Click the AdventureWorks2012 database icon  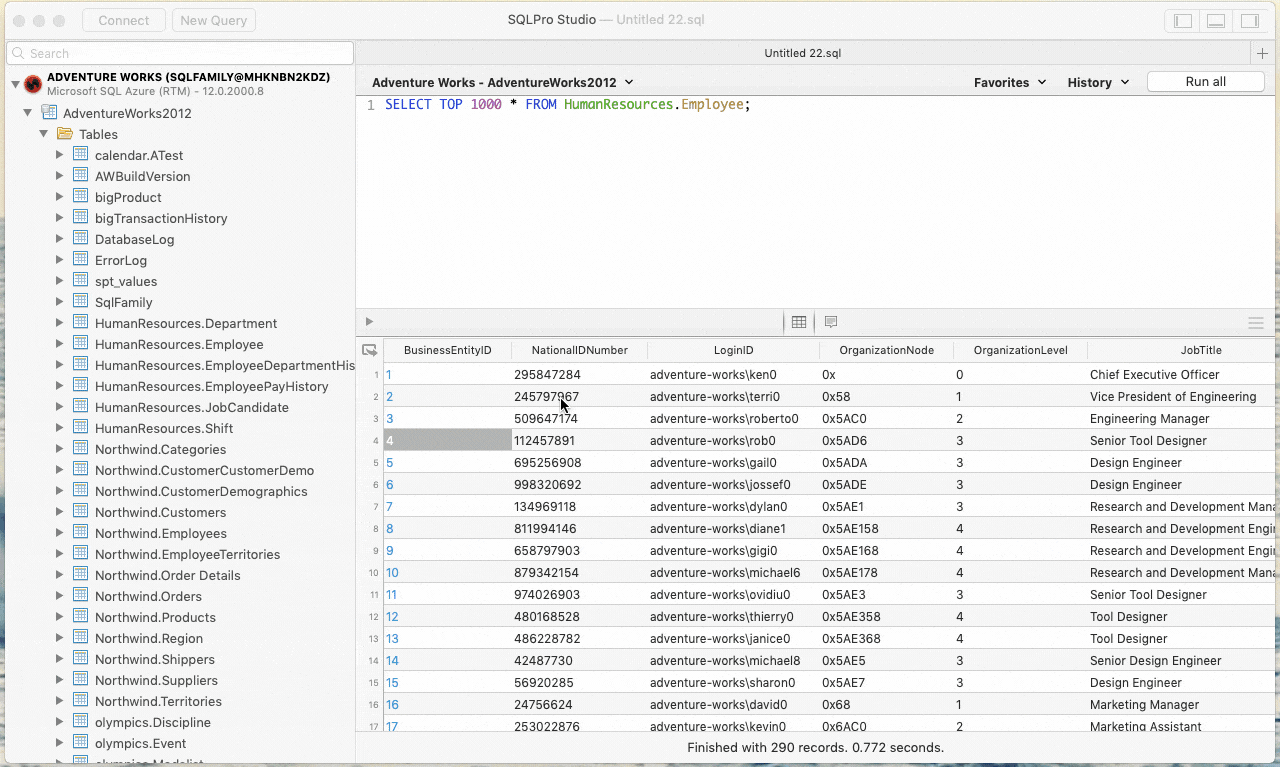49,113
